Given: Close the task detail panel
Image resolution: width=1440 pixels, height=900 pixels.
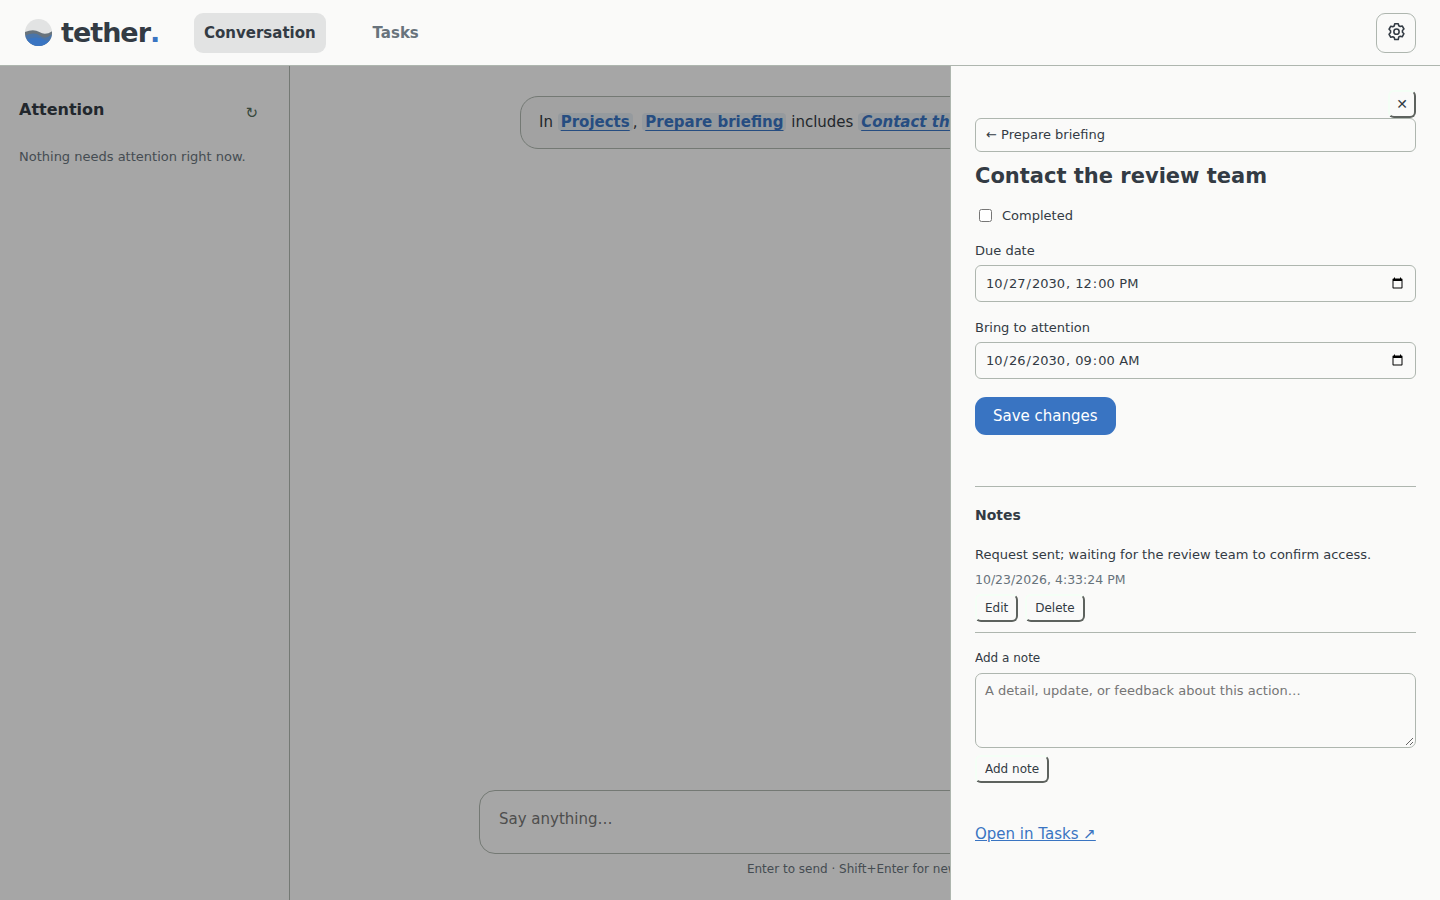Looking at the screenshot, I should 1402,104.
